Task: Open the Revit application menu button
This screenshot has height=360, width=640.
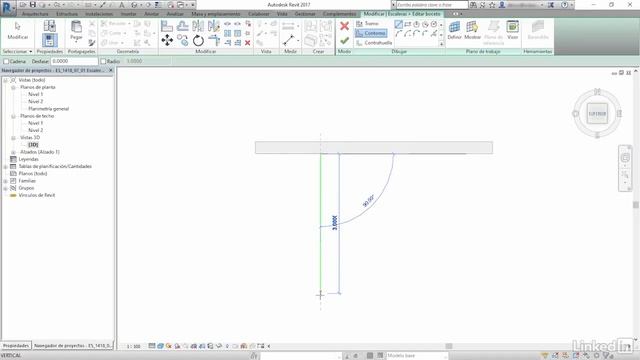Action: pos(8,8)
